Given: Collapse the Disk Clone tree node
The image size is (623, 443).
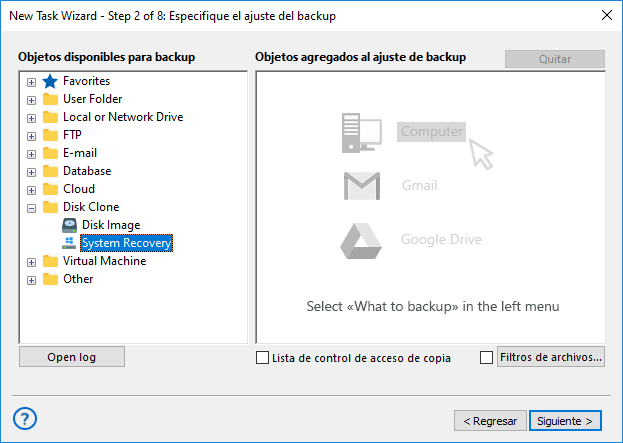Looking at the screenshot, I should click(x=32, y=207).
